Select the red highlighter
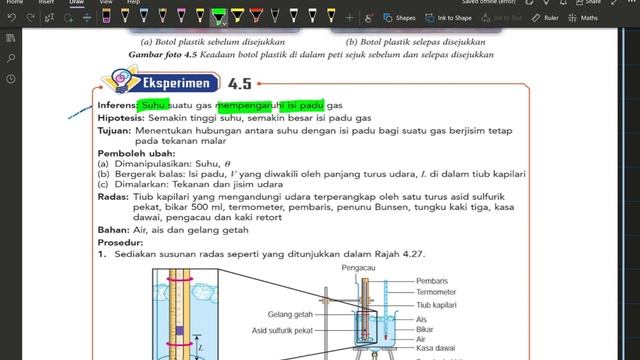Image resolution: width=640 pixels, height=360 pixels. 256,16
